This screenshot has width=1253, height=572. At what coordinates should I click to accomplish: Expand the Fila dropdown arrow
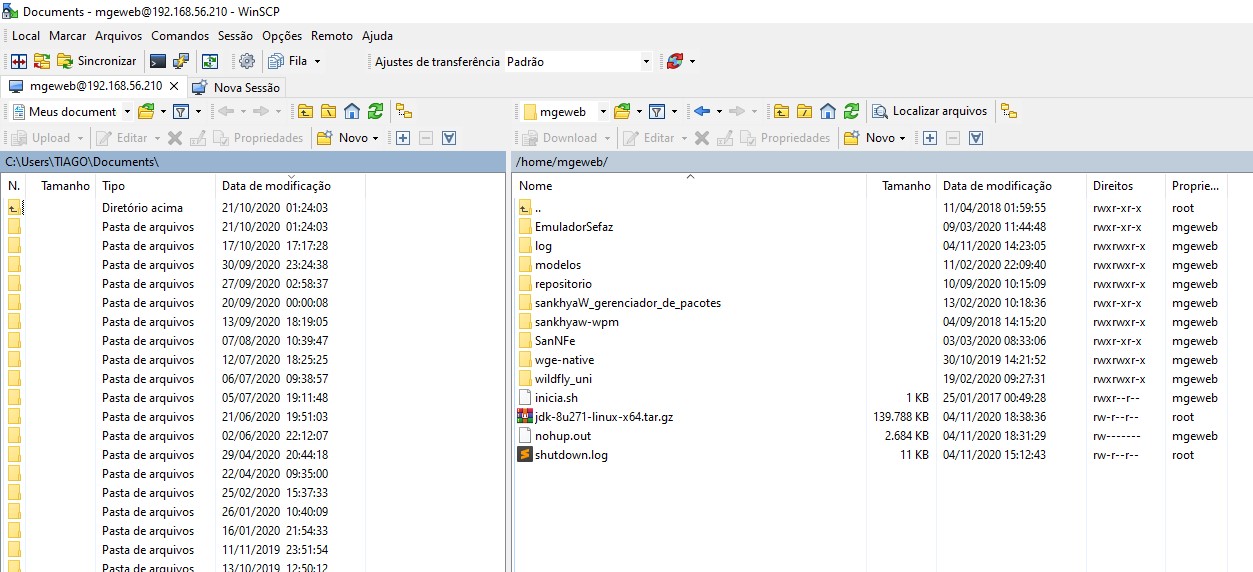point(318,61)
